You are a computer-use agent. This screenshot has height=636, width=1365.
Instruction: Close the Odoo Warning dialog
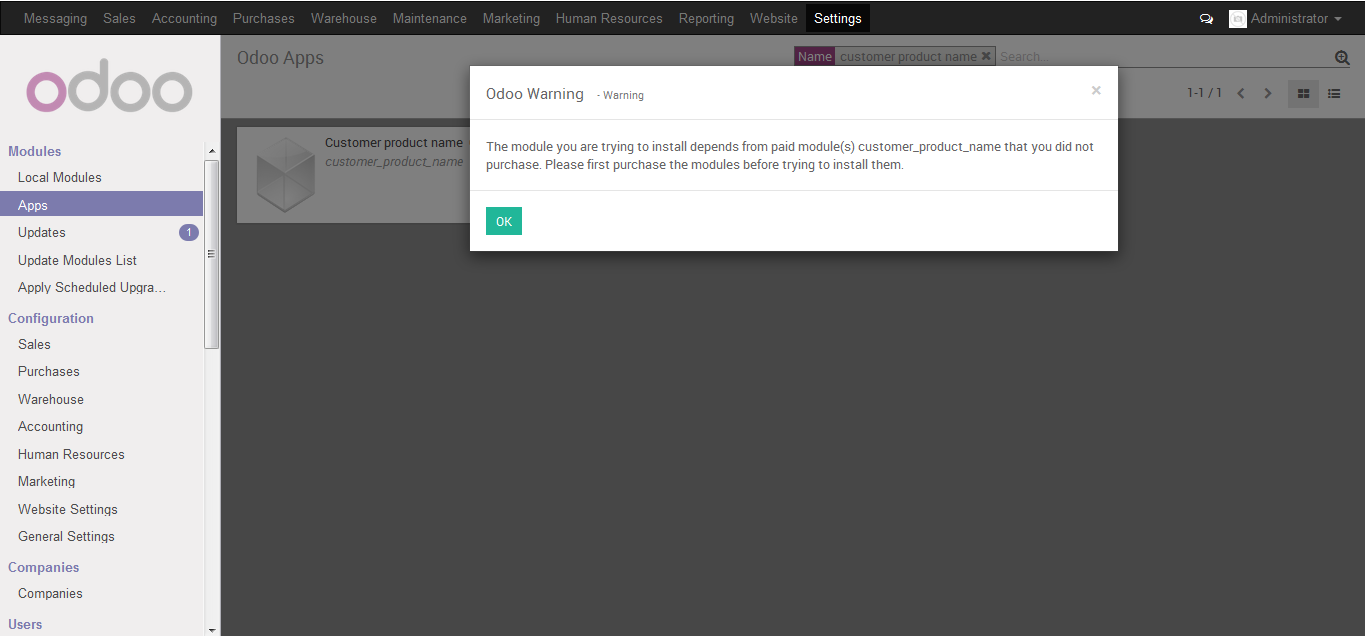pyautogui.click(x=1096, y=90)
